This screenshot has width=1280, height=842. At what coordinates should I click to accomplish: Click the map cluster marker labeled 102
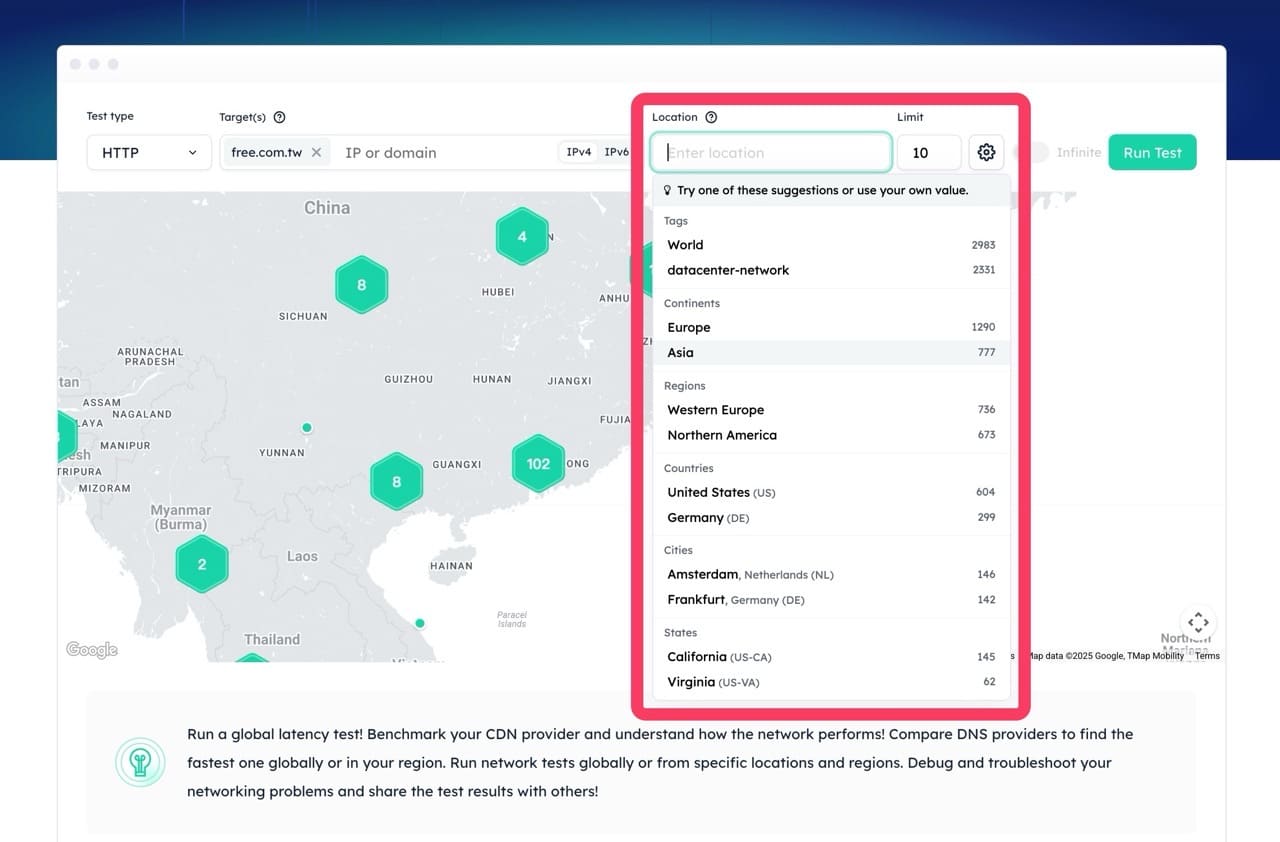538,464
